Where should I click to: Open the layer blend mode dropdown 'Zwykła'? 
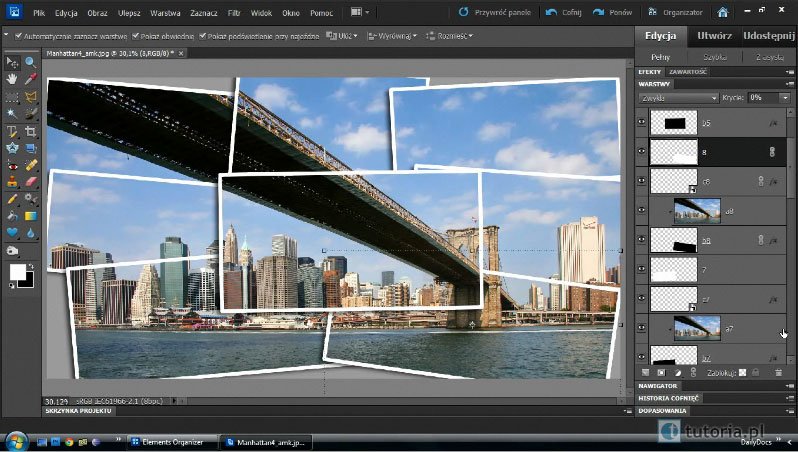tap(679, 98)
